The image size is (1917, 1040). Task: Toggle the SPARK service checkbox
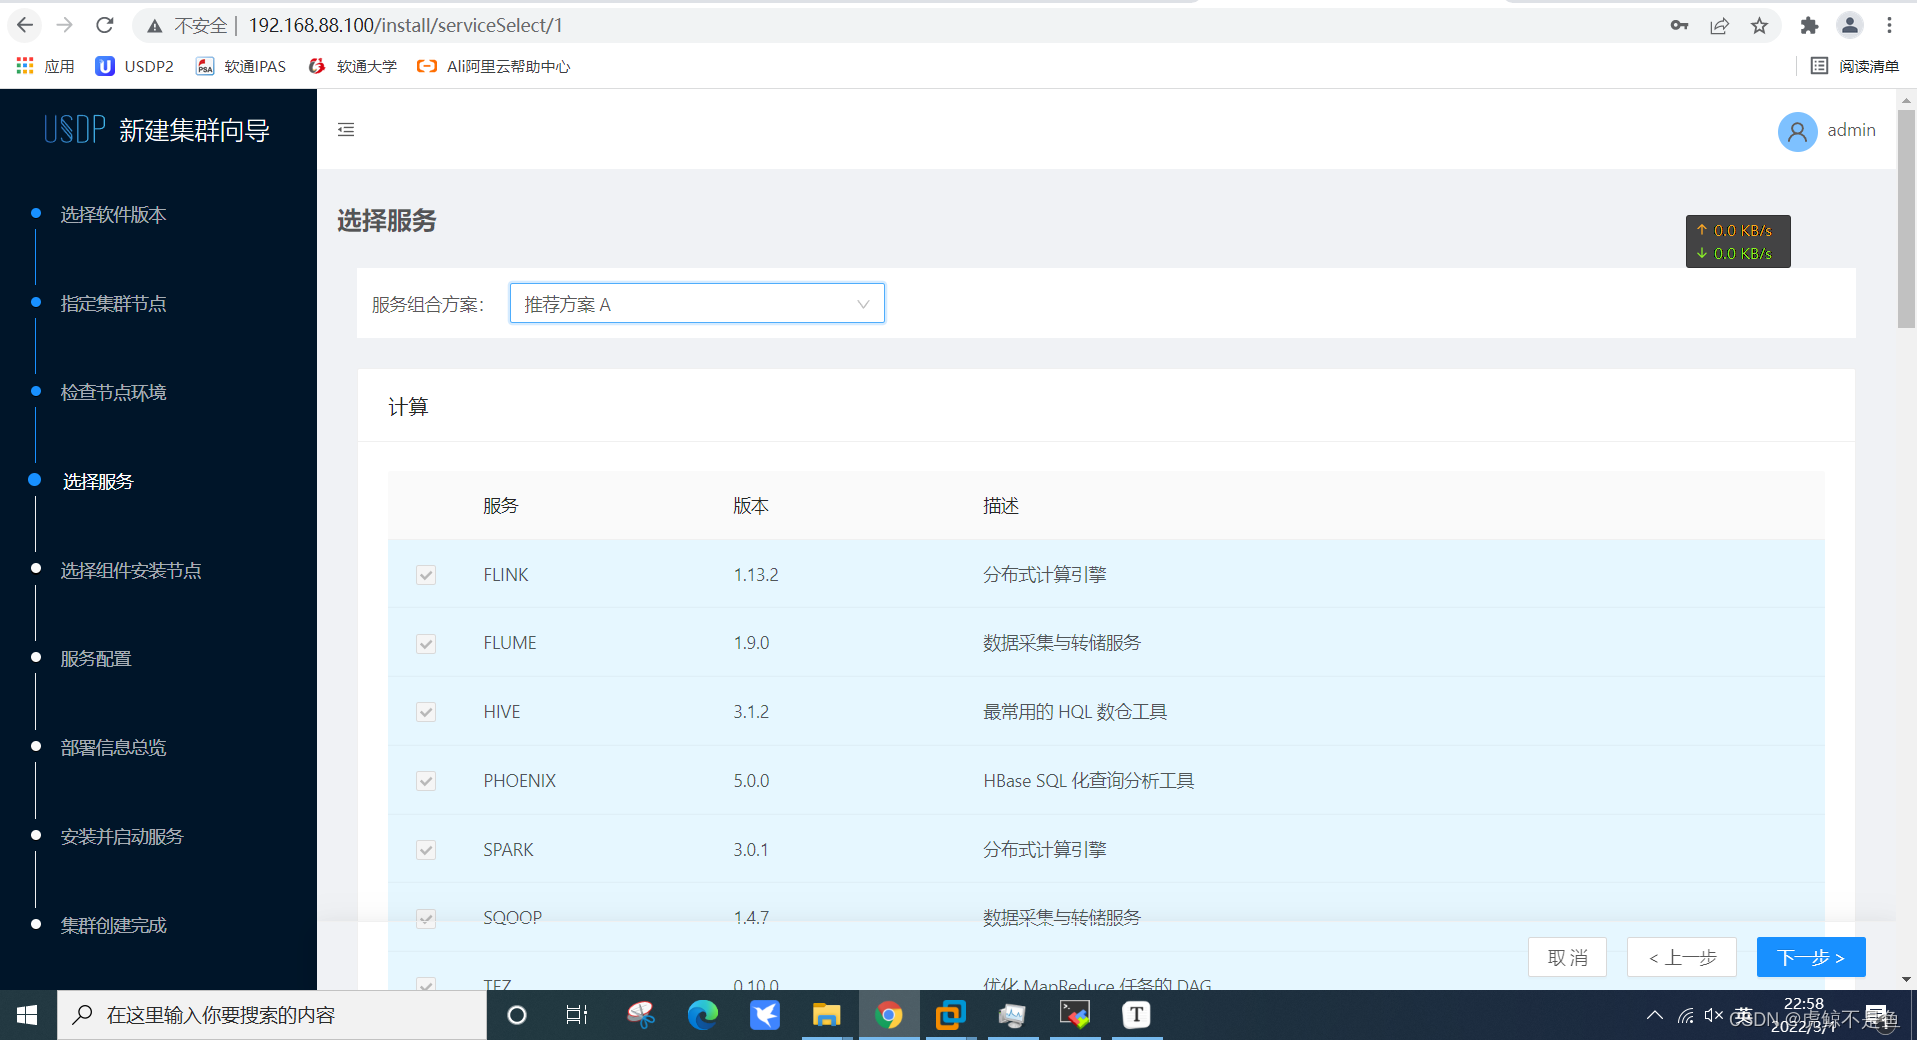click(x=426, y=850)
